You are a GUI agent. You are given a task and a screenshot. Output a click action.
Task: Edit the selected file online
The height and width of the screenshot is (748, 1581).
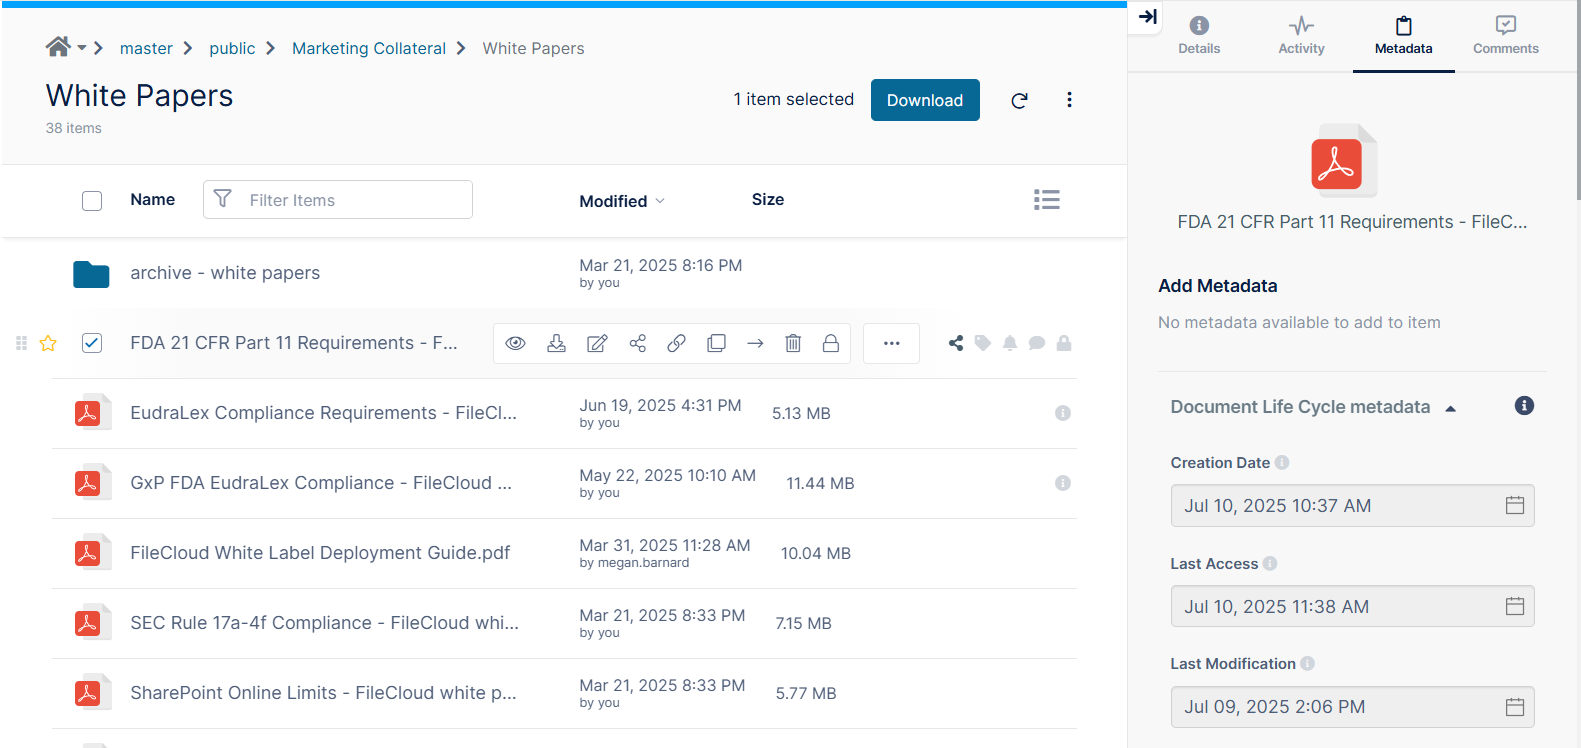tap(597, 343)
